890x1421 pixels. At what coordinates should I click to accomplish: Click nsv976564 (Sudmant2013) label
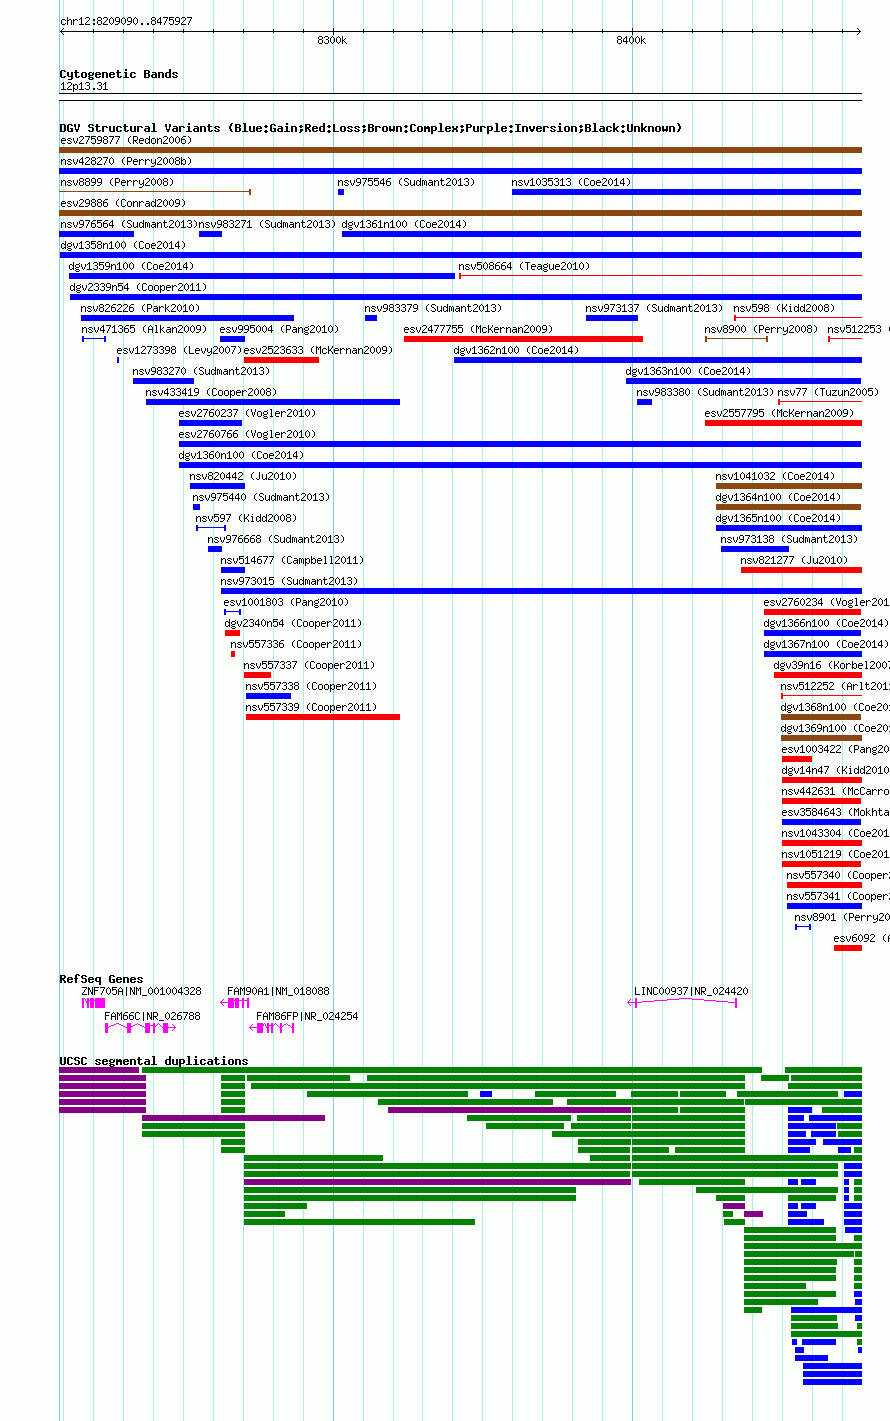coord(129,224)
